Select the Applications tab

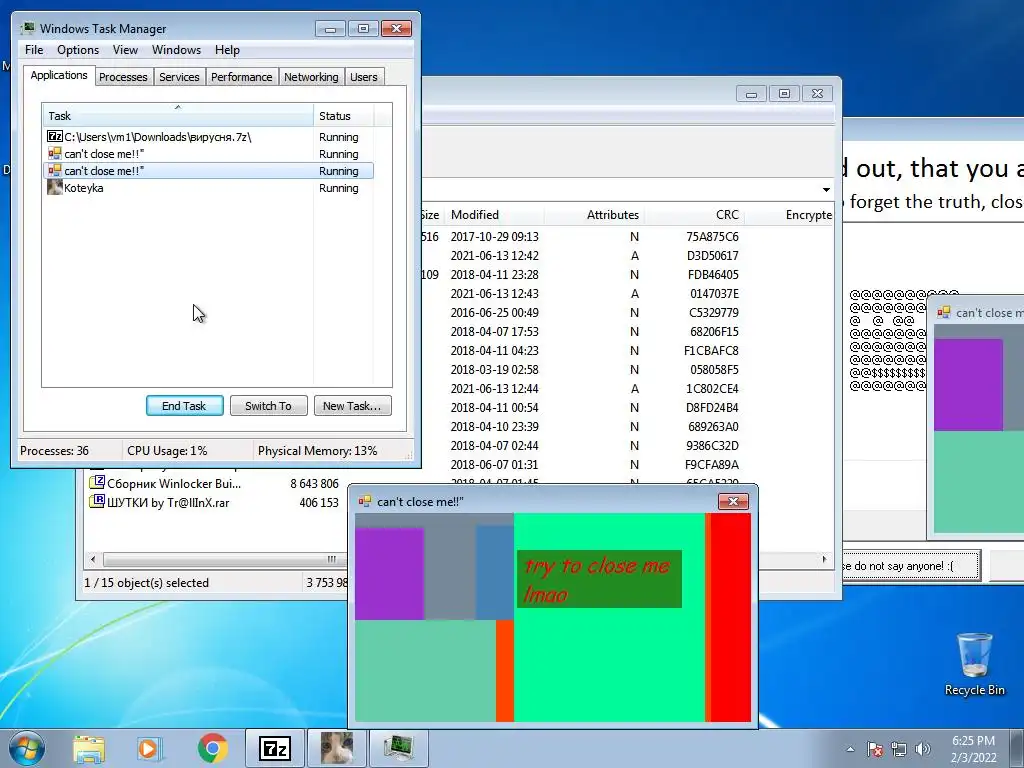(x=59, y=75)
